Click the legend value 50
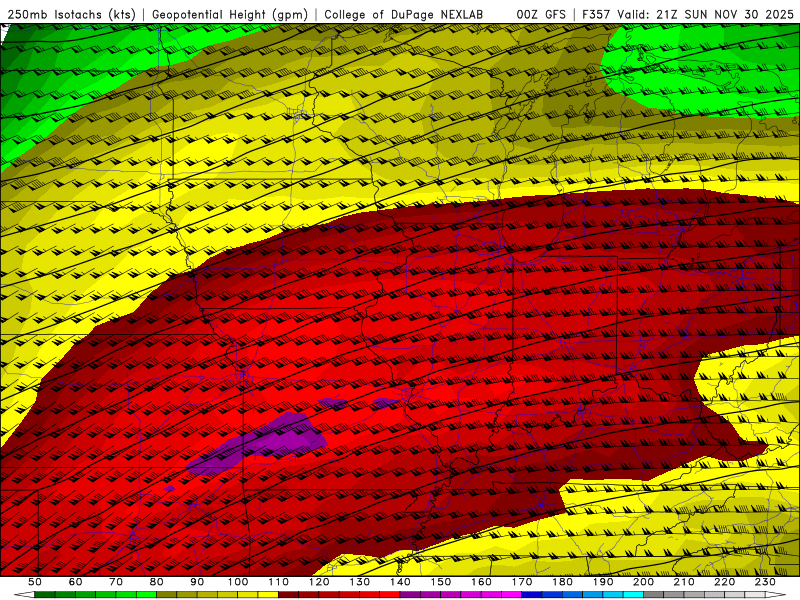This screenshot has width=800, height=600. 35,582
